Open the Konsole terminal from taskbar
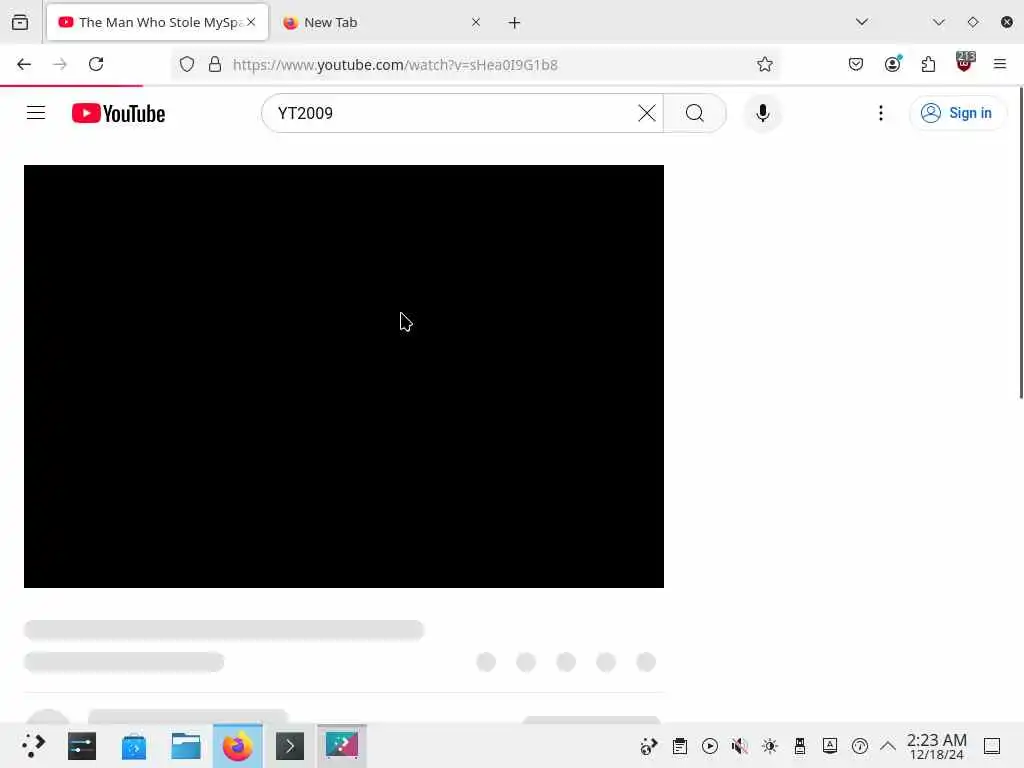 click(x=290, y=746)
